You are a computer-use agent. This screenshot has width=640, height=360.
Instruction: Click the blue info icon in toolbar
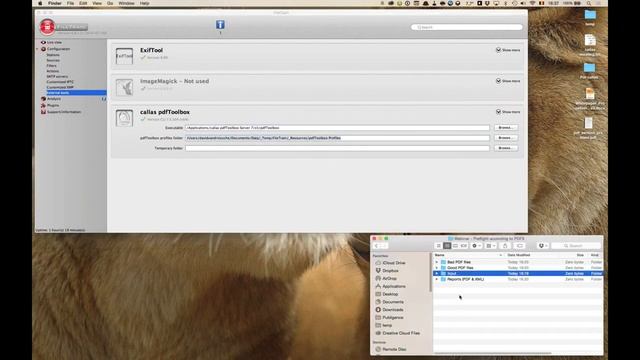(220, 25)
